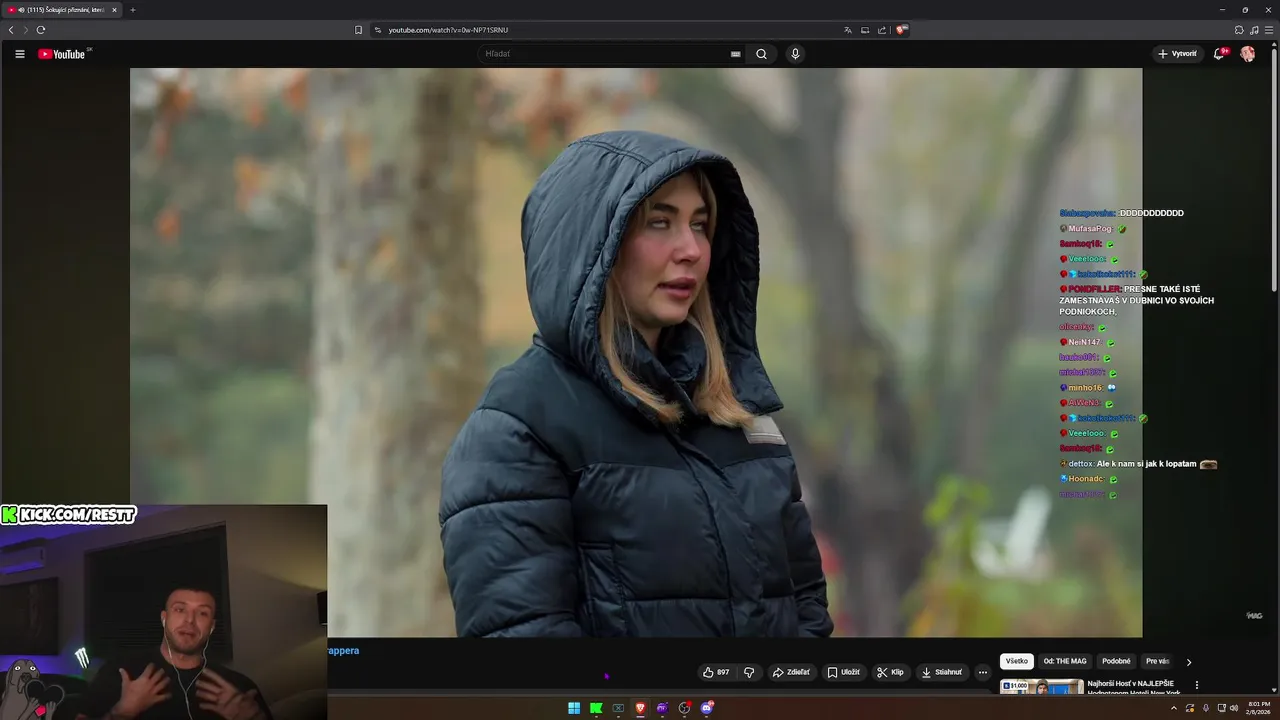This screenshot has width=1280, height=720.
Task: Save video with Uložiť button
Action: point(843,672)
